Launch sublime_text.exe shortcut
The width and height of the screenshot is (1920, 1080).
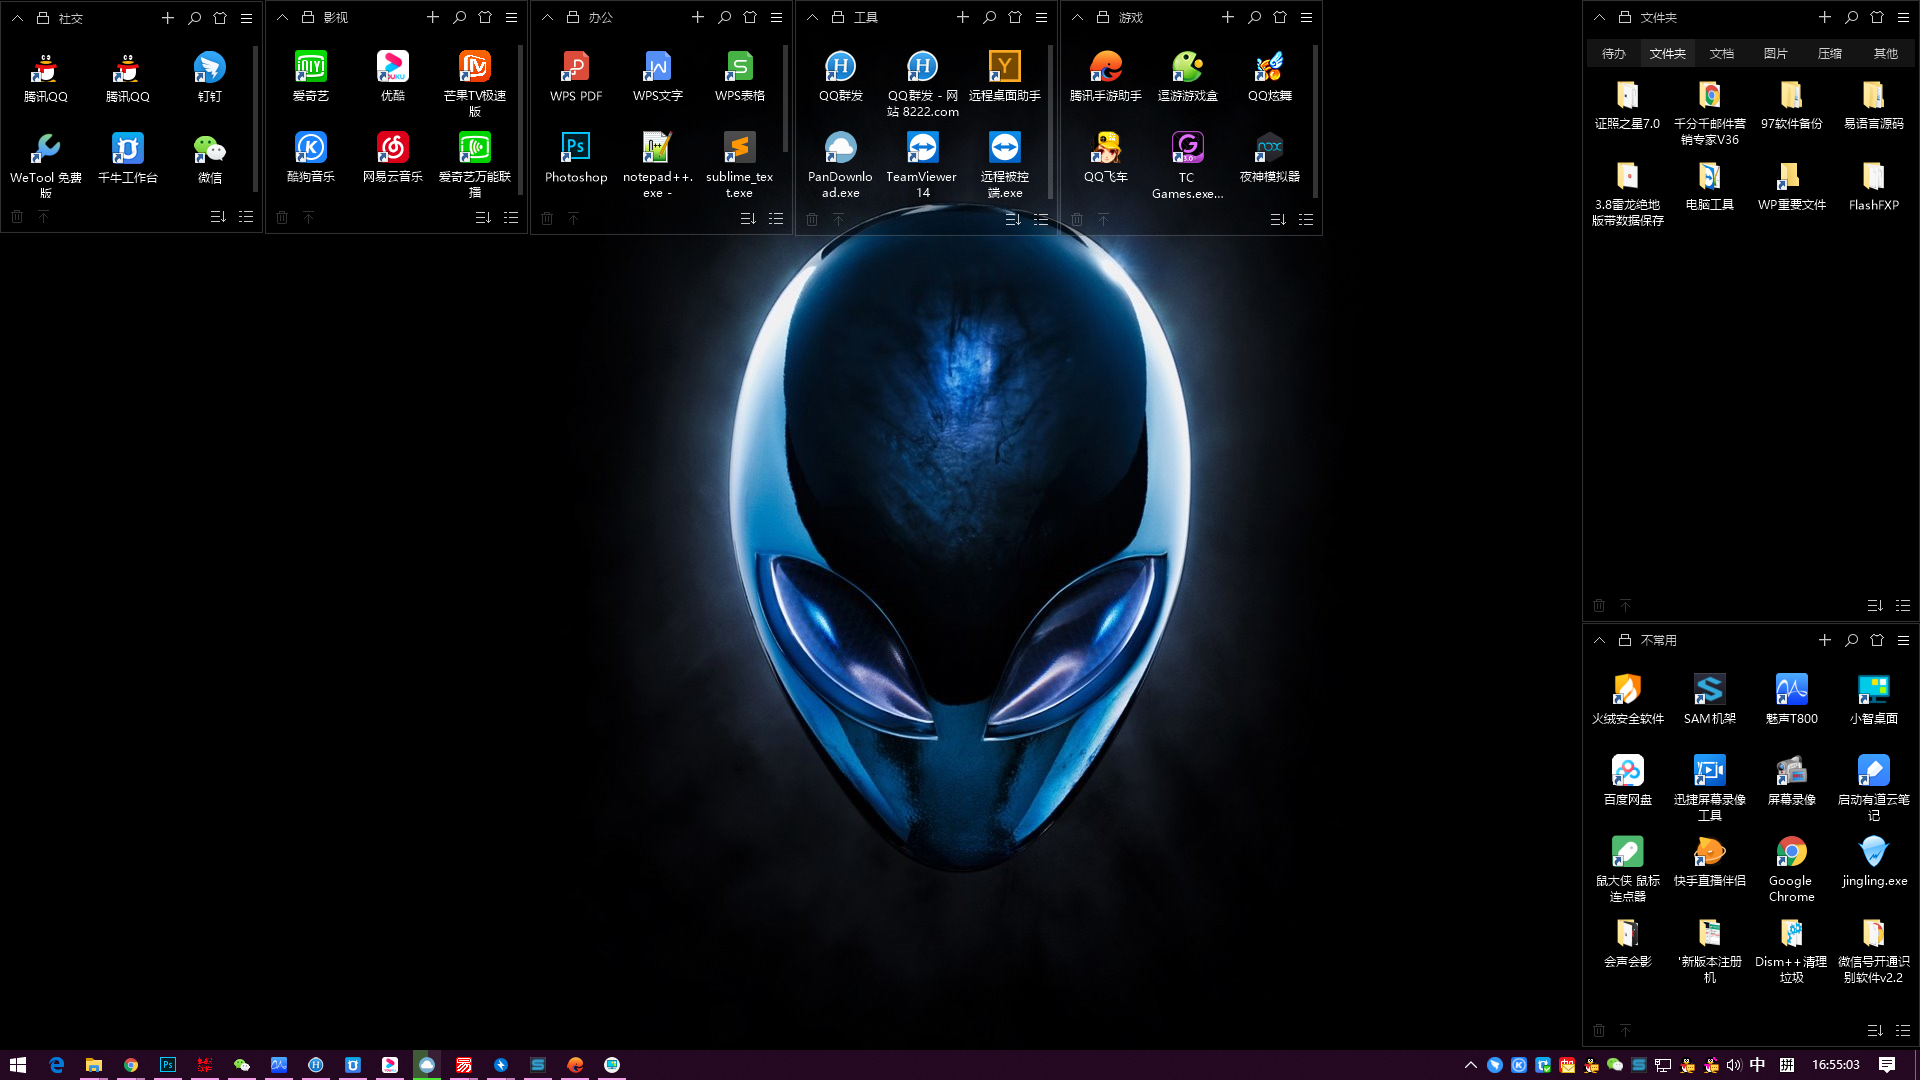[739, 165]
